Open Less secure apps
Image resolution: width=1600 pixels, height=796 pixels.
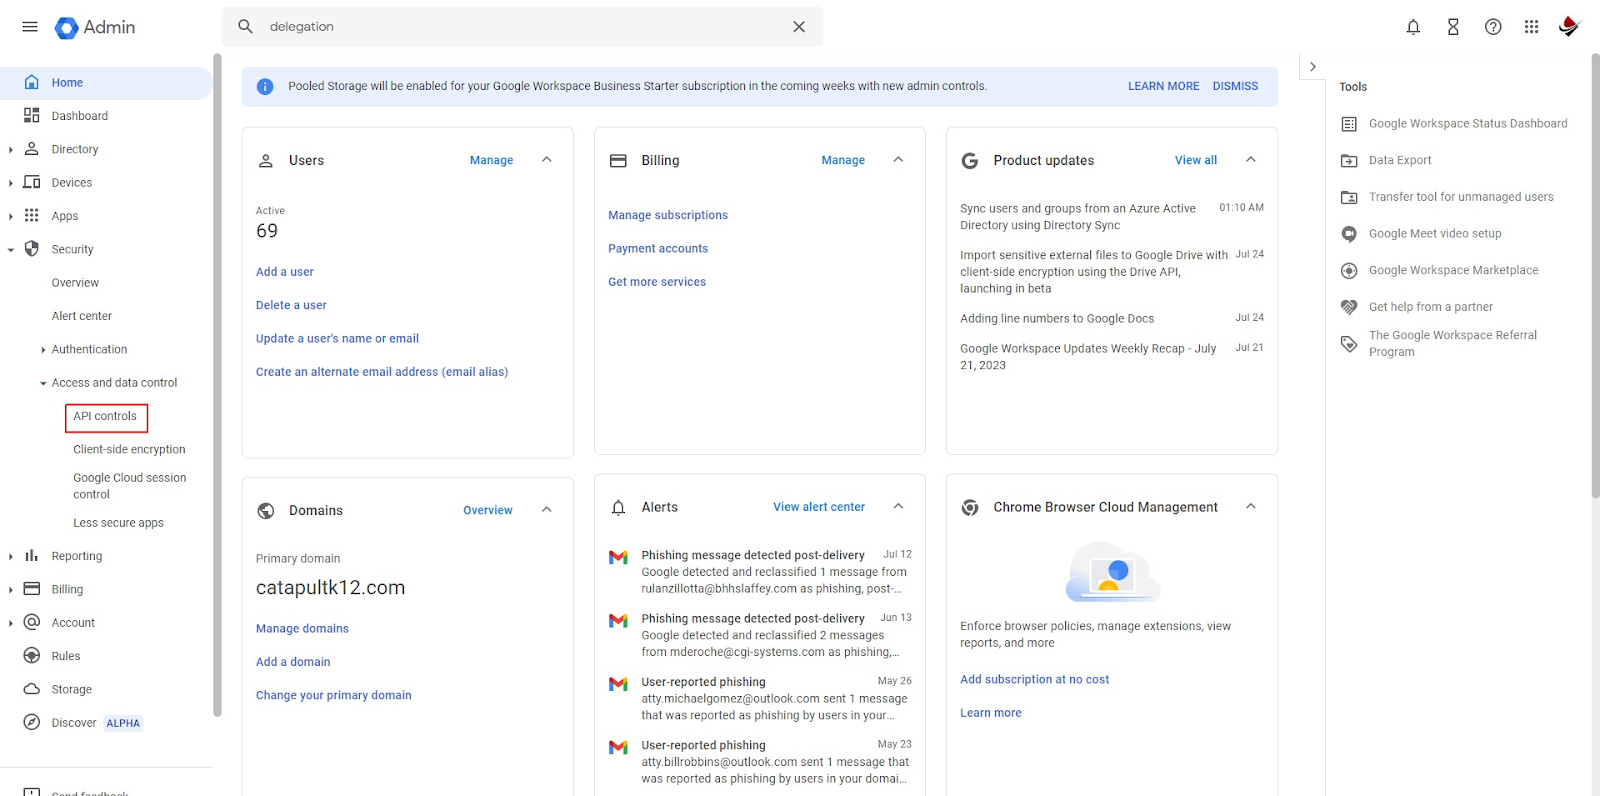(118, 523)
